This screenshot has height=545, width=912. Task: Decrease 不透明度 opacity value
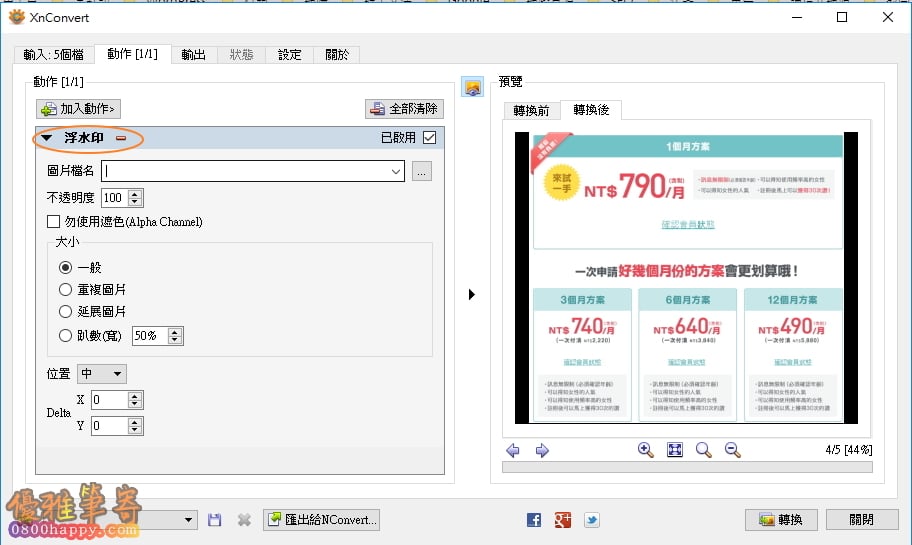coord(135,202)
